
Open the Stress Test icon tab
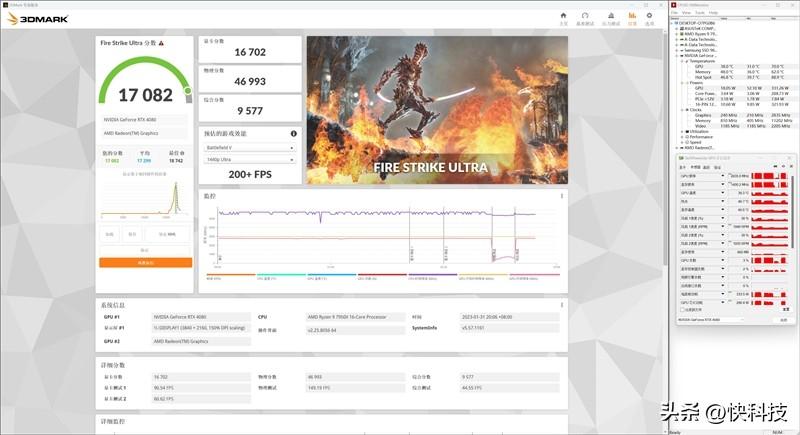pos(609,16)
